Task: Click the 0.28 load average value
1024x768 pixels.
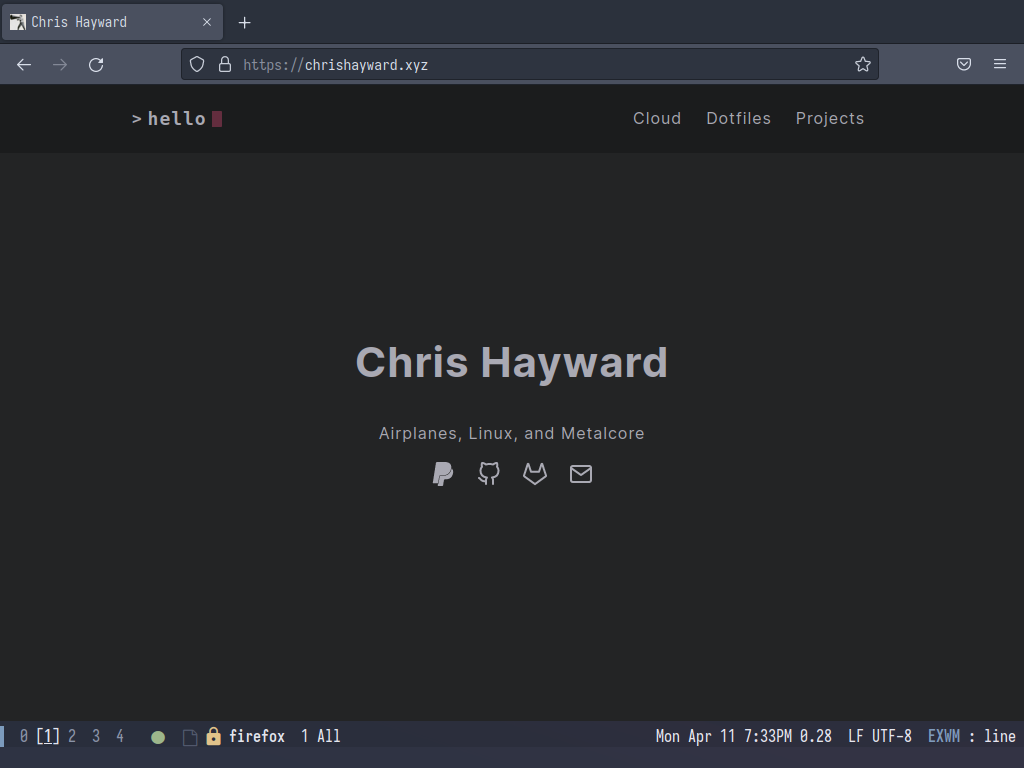Action: coord(816,737)
